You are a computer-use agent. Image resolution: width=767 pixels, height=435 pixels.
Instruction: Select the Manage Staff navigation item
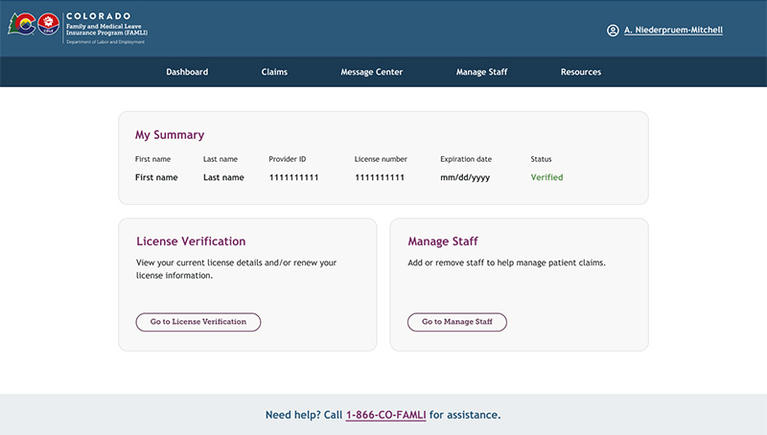point(482,72)
